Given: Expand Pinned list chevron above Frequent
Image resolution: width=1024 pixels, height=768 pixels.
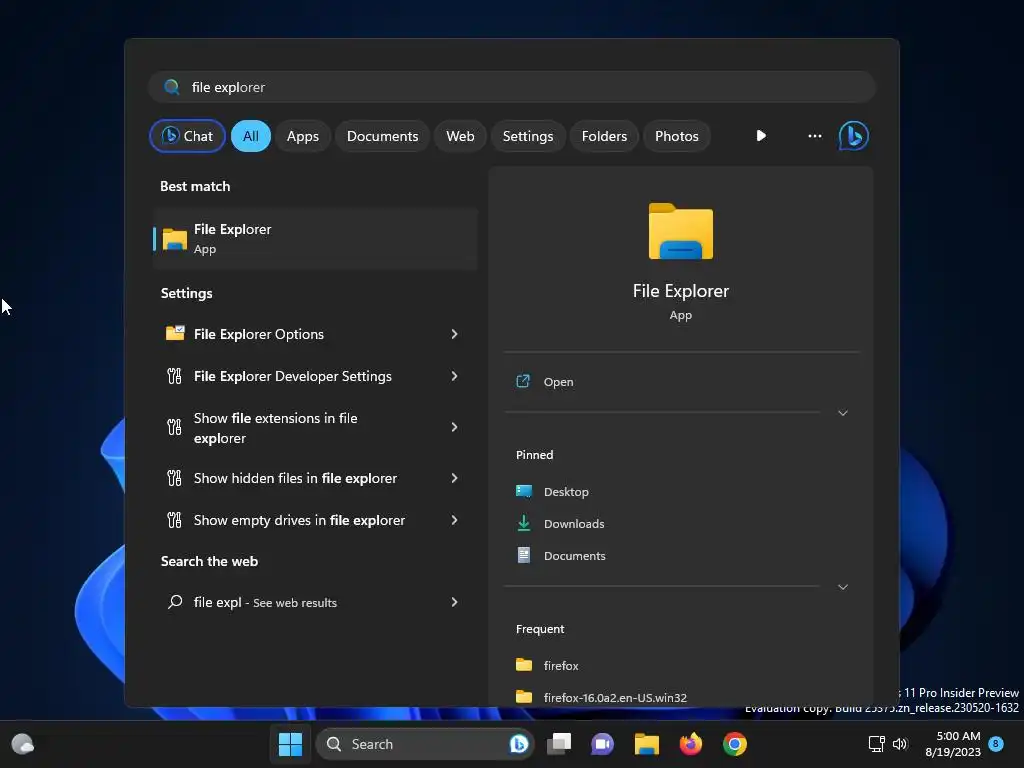Looking at the screenshot, I should point(842,587).
